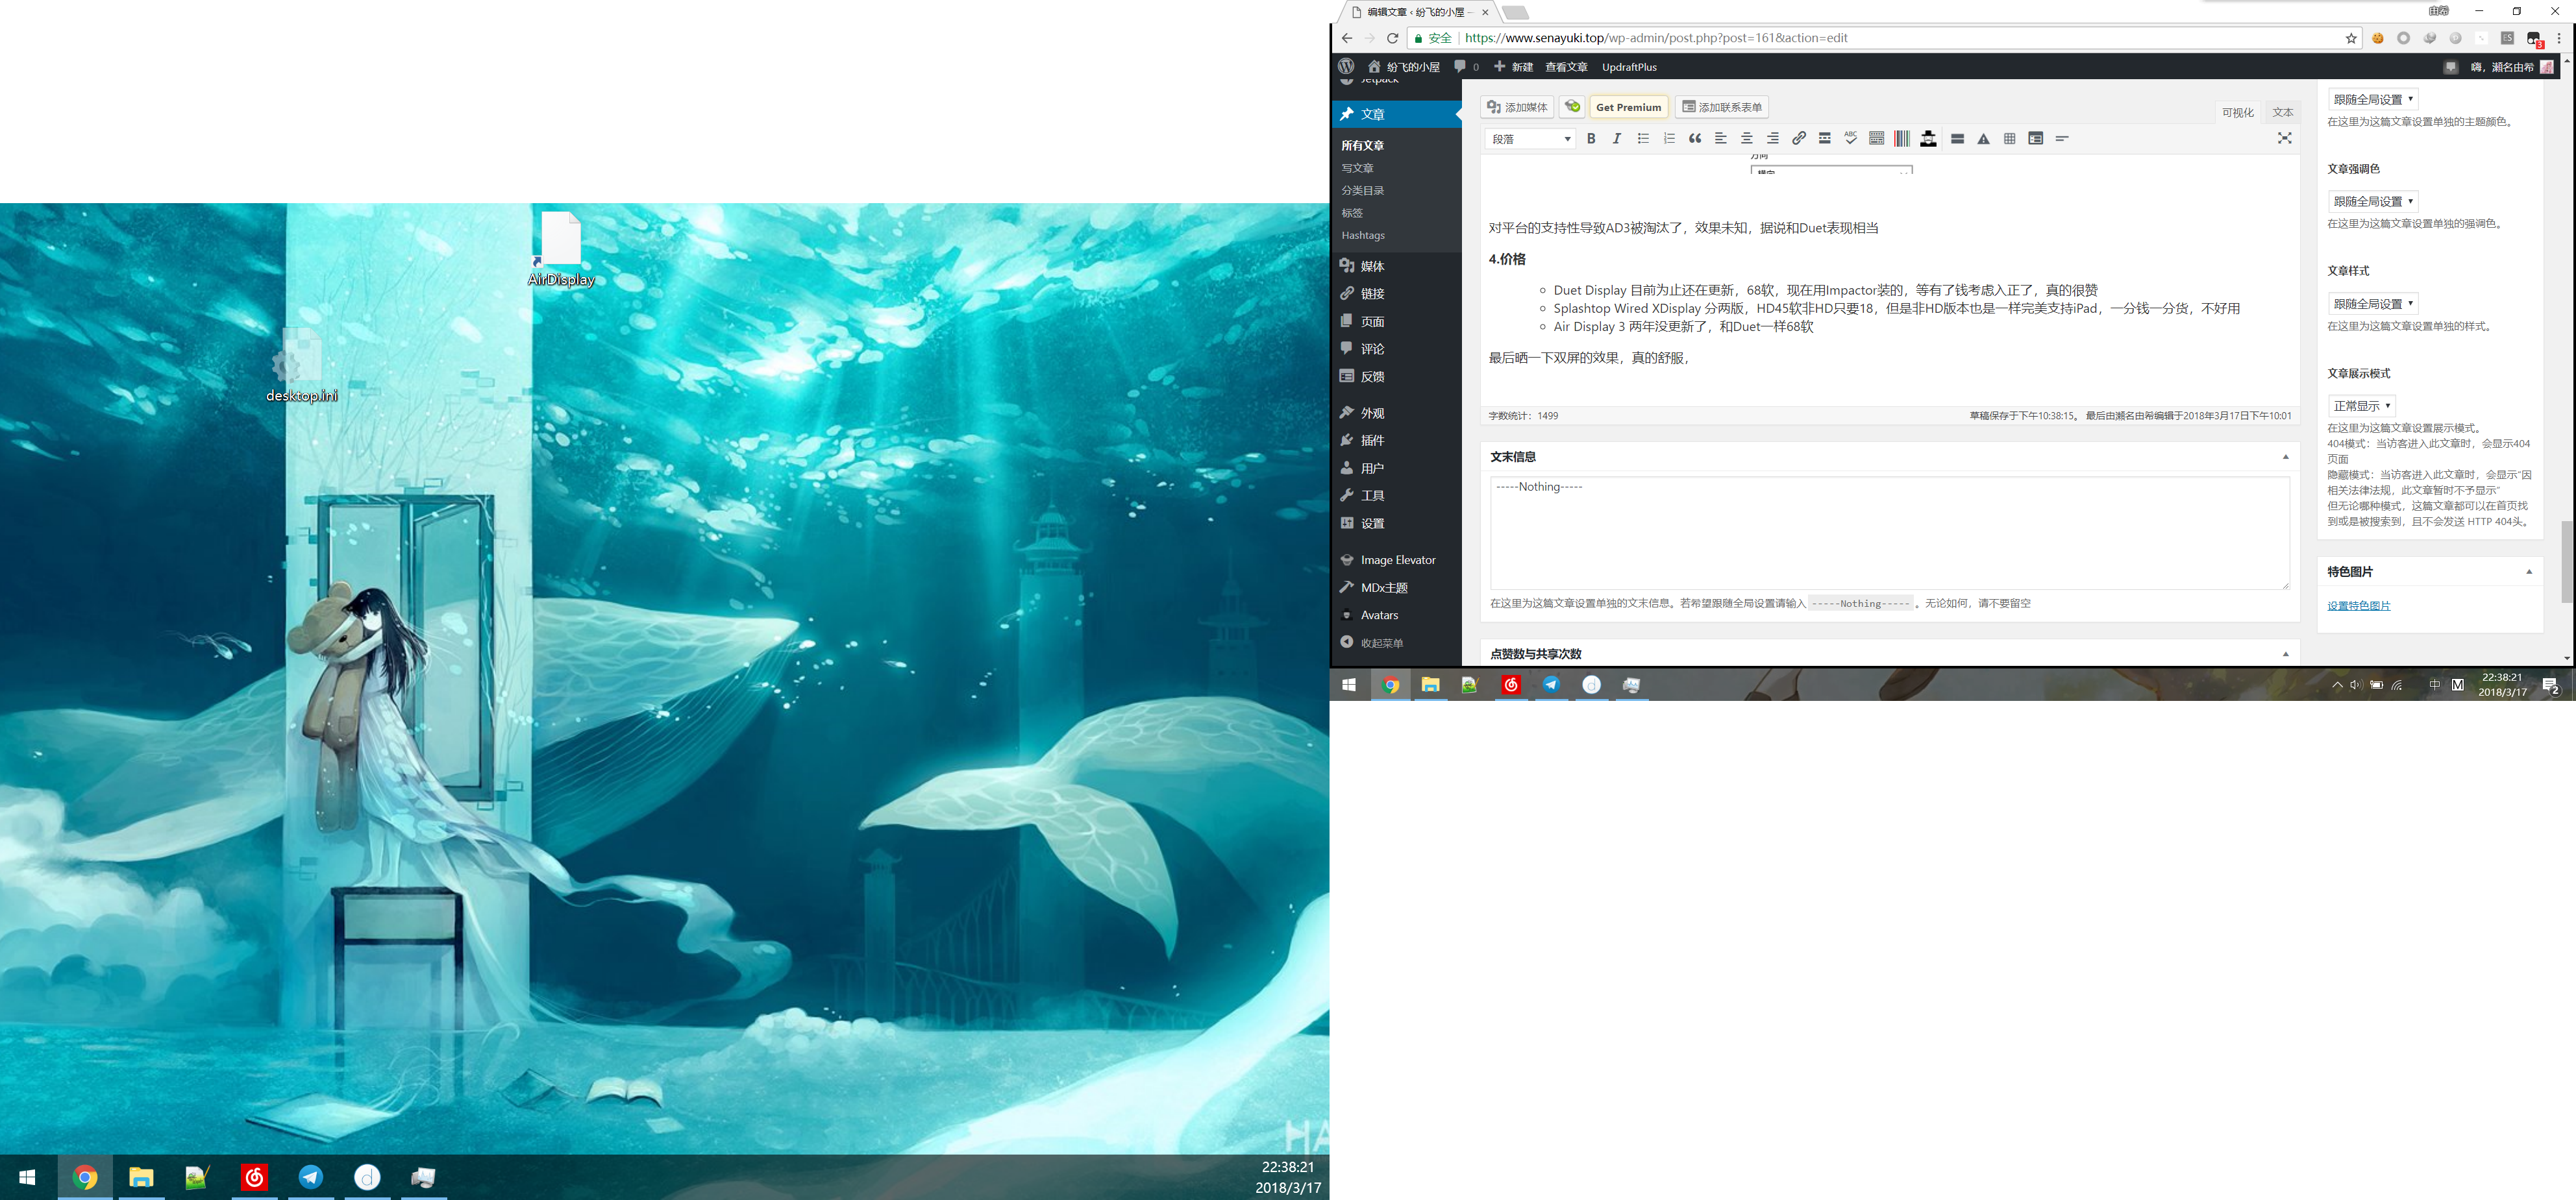Open the AirDisplay desktop shortcut

point(561,249)
